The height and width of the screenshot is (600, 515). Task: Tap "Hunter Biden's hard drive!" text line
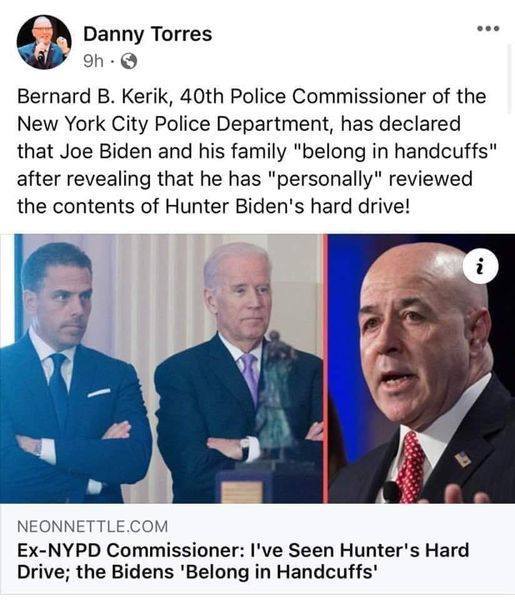(x=213, y=206)
